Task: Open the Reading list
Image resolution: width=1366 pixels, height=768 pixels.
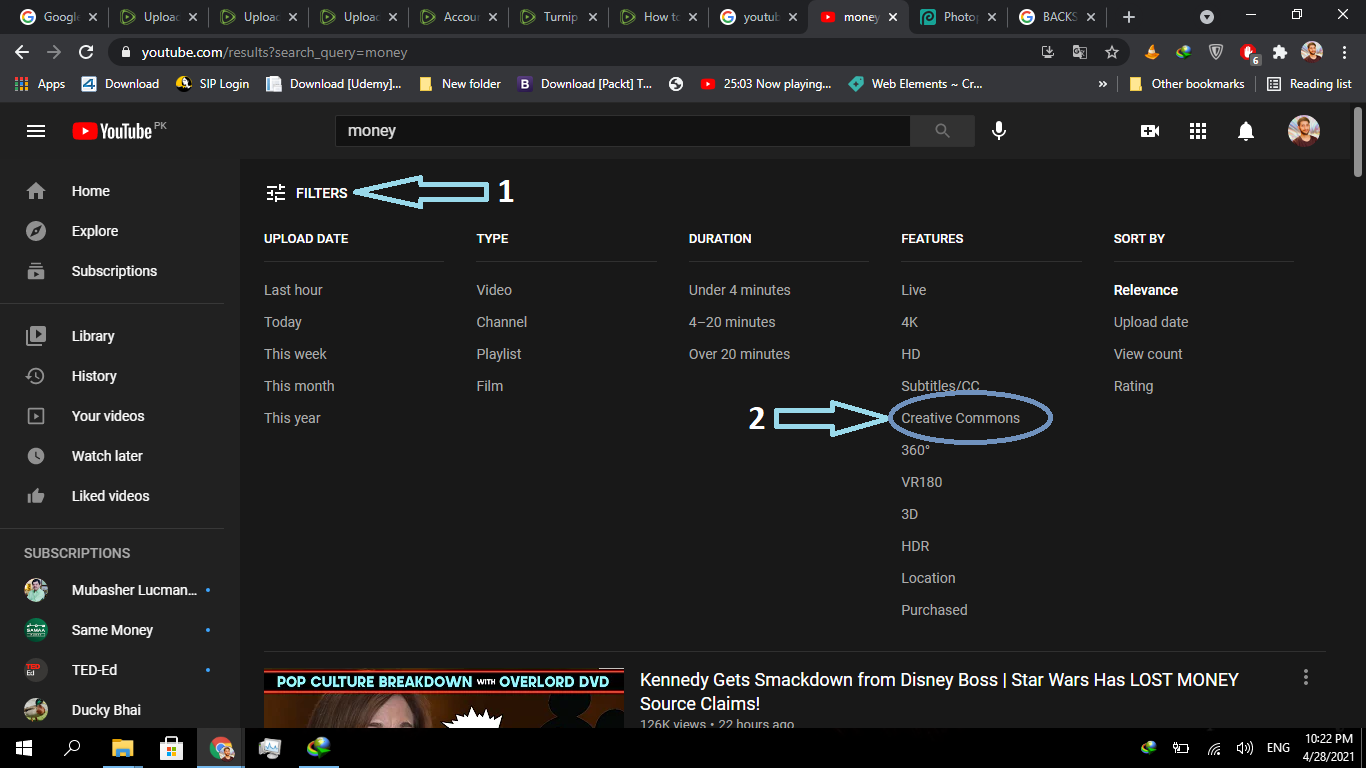Action: pos(1309,84)
